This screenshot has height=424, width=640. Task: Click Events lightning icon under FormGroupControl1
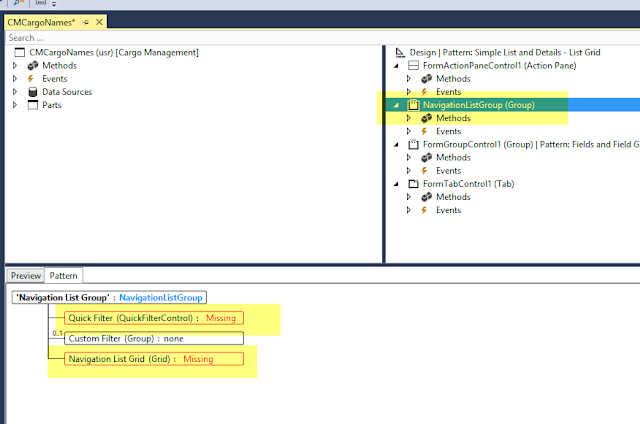424,170
